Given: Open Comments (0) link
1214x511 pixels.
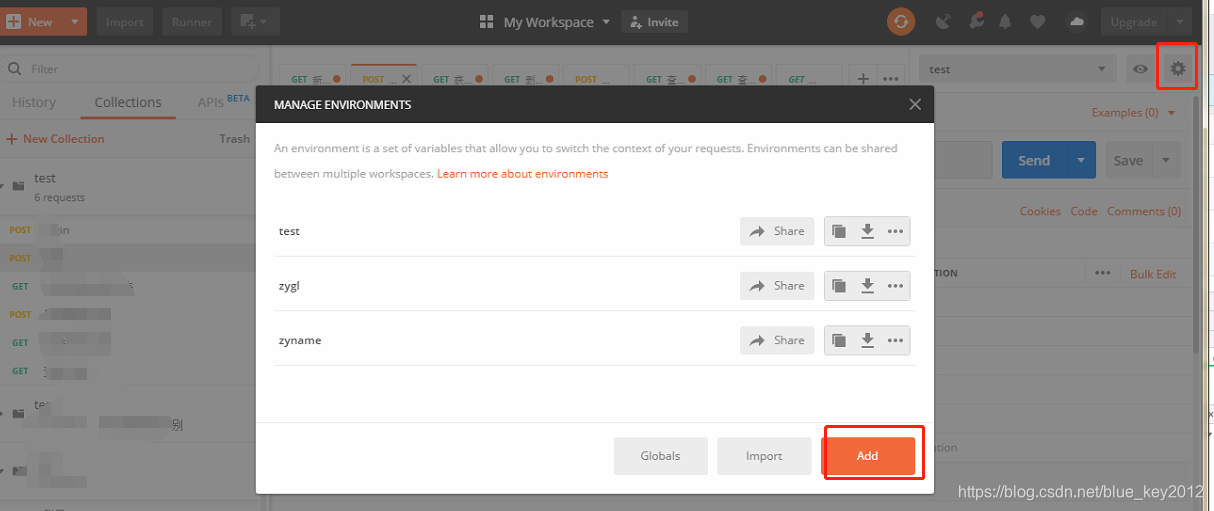Looking at the screenshot, I should pyautogui.click(x=1144, y=211).
